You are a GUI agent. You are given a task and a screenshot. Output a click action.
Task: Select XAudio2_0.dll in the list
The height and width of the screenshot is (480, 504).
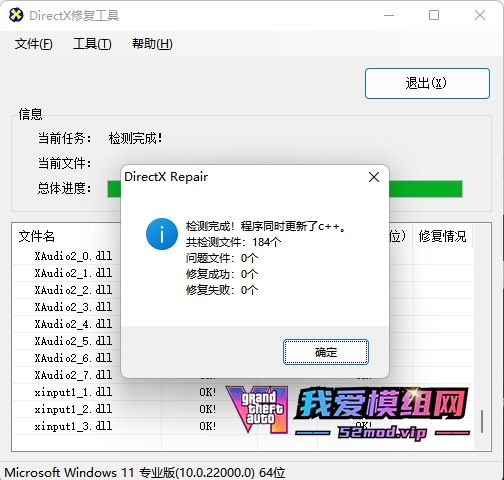pyautogui.click(x=73, y=256)
